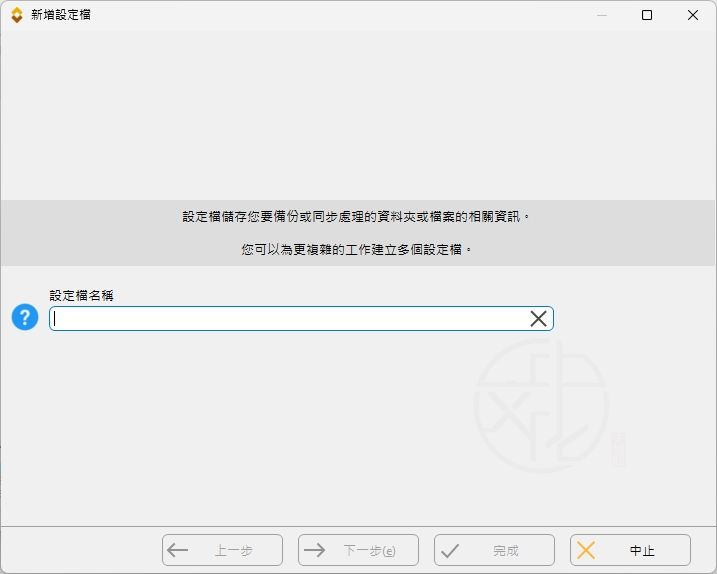Viewport: 717px width, 574px height.
Task: Close the 新增設定檔 window
Action: pyautogui.click(x=693, y=15)
